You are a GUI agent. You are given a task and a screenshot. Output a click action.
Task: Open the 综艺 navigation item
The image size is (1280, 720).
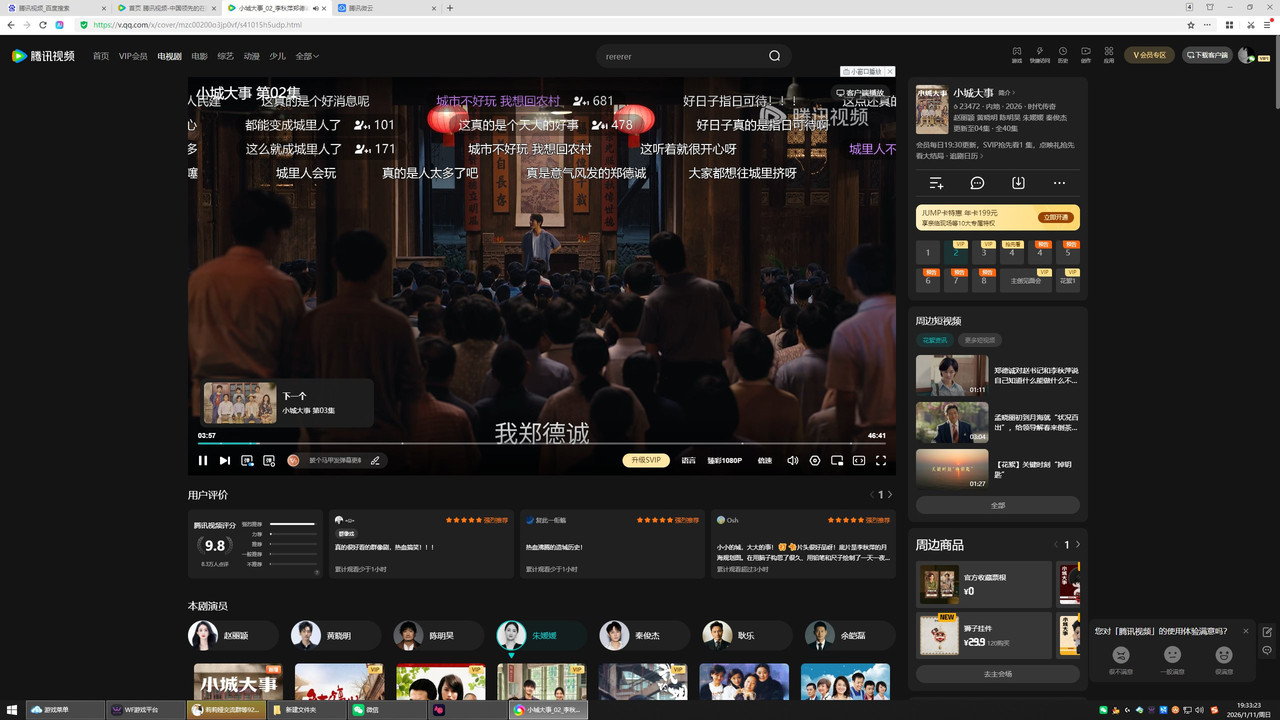click(x=226, y=56)
